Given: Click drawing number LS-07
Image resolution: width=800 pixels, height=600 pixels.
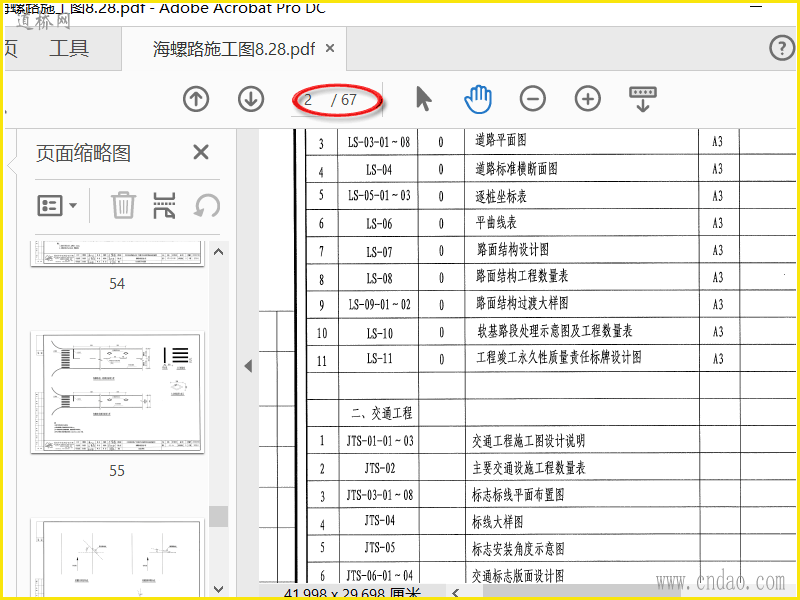Looking at the screenshot, I should [x=379, y=252].
